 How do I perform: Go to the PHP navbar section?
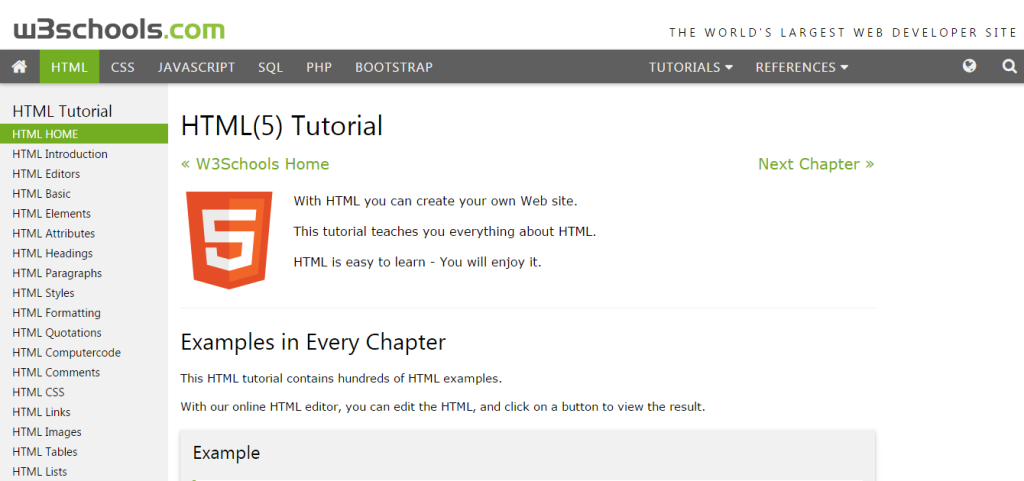pyautogui.click(x=319, y=67)
